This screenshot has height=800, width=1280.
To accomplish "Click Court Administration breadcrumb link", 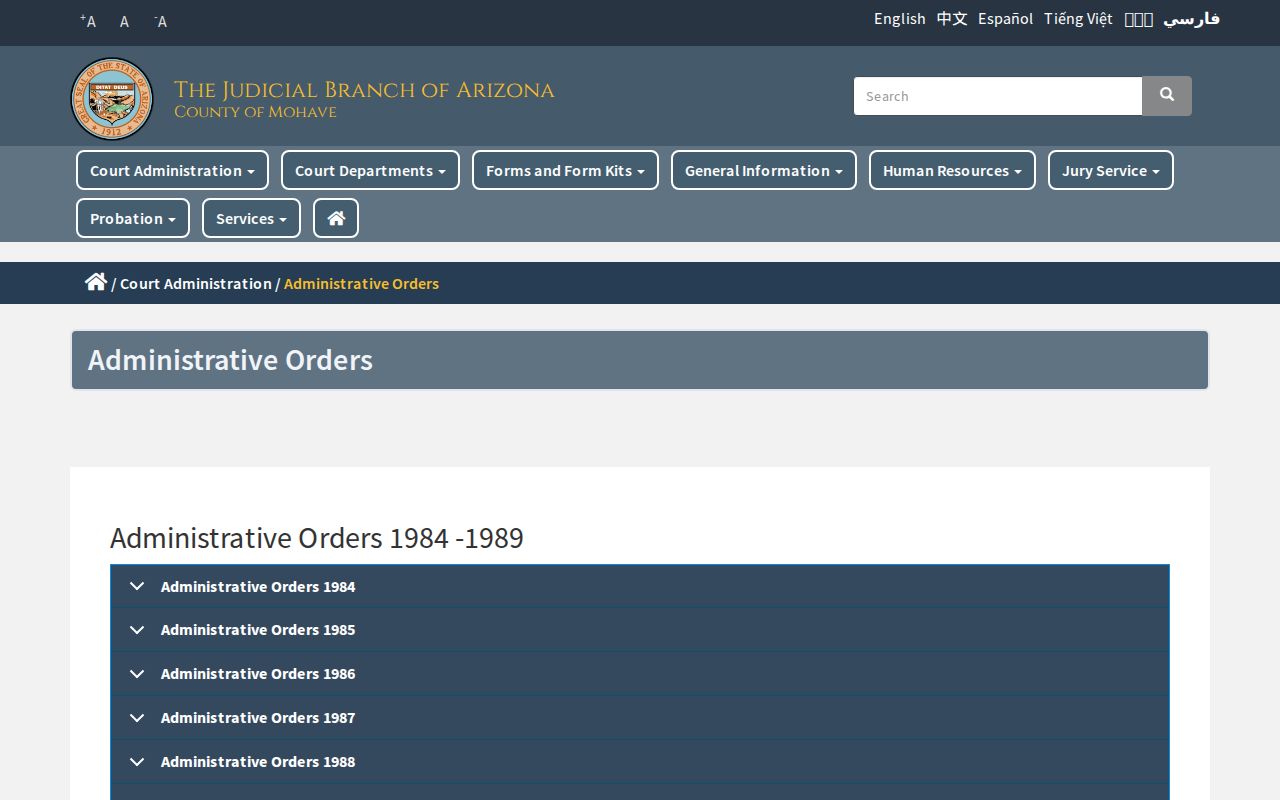I will point(196,283).
